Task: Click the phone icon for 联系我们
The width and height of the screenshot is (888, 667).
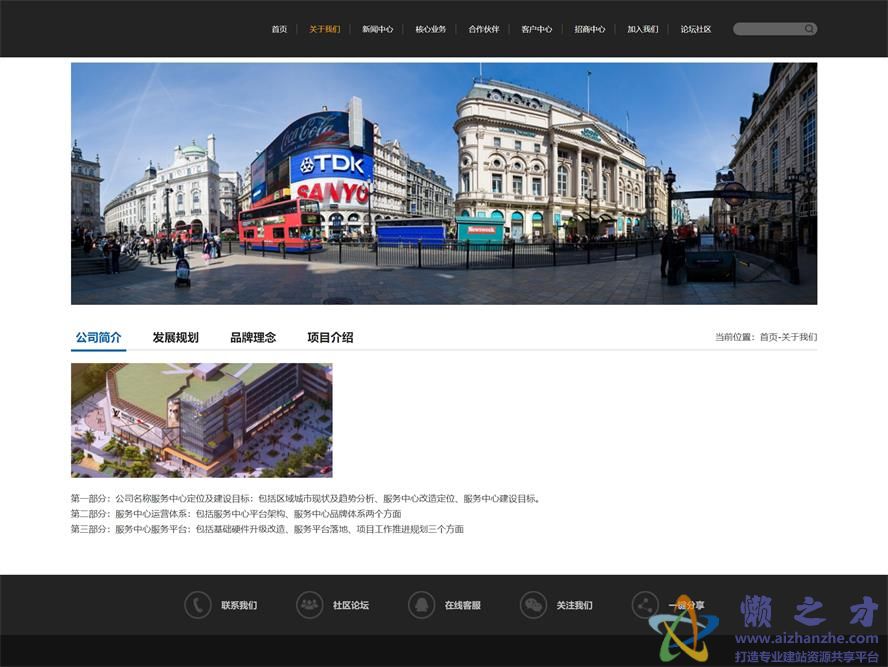Action: click(198, 605)
